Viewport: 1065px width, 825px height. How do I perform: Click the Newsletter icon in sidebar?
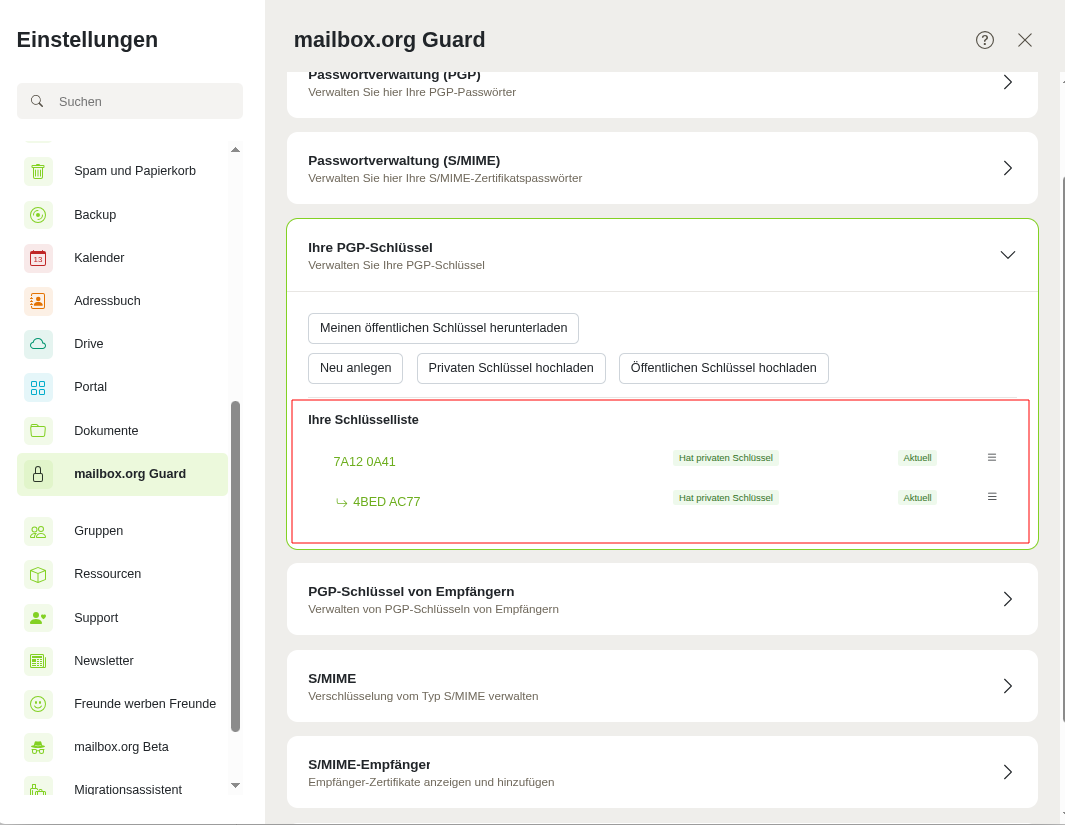point(38,661)
